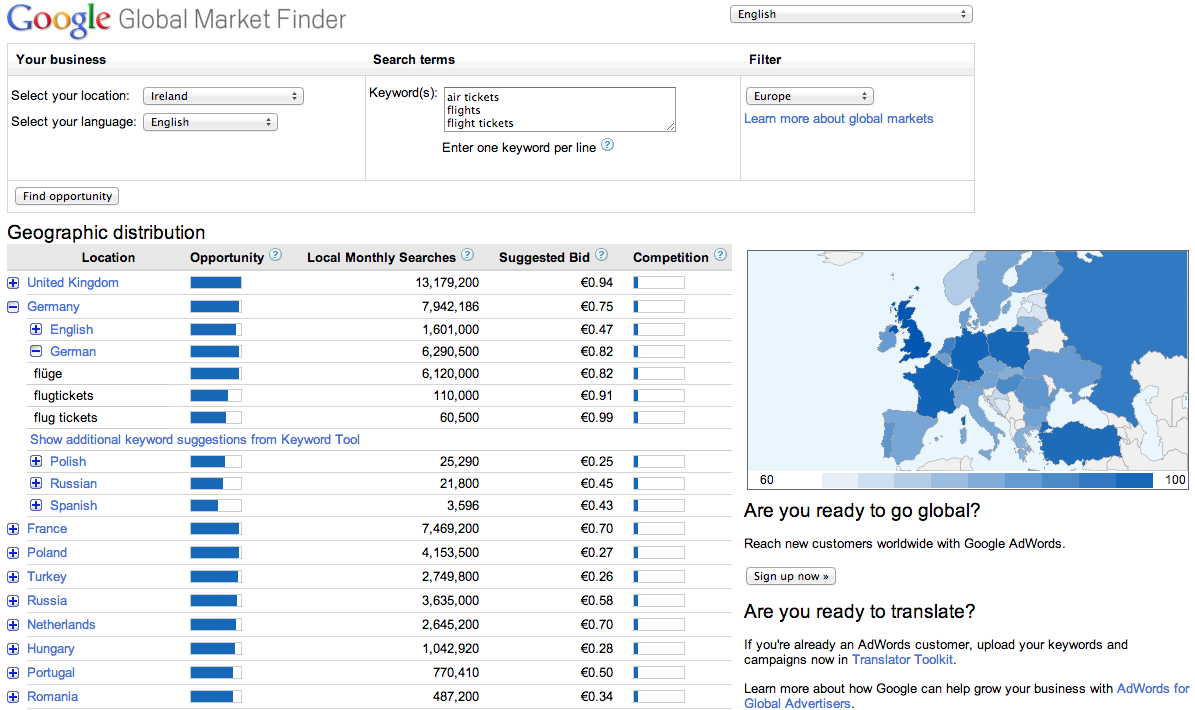Viewport: 1195px width, 710px height.
Task: Open help icon after Enter one keyword per line
Action: click(x=607, y=145)
